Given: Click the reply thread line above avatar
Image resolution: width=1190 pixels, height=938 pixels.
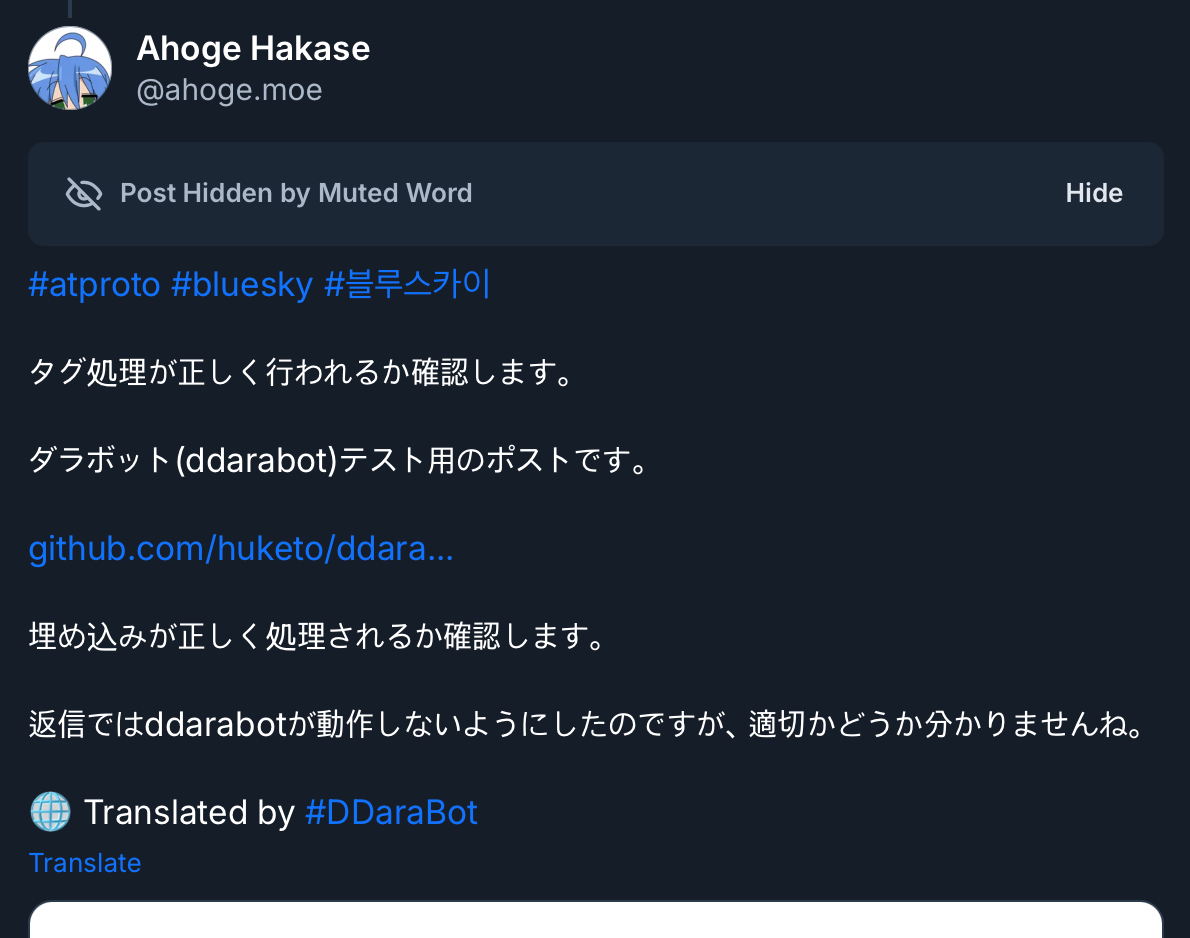Looking at the screenshot, I should coord(70,8).
